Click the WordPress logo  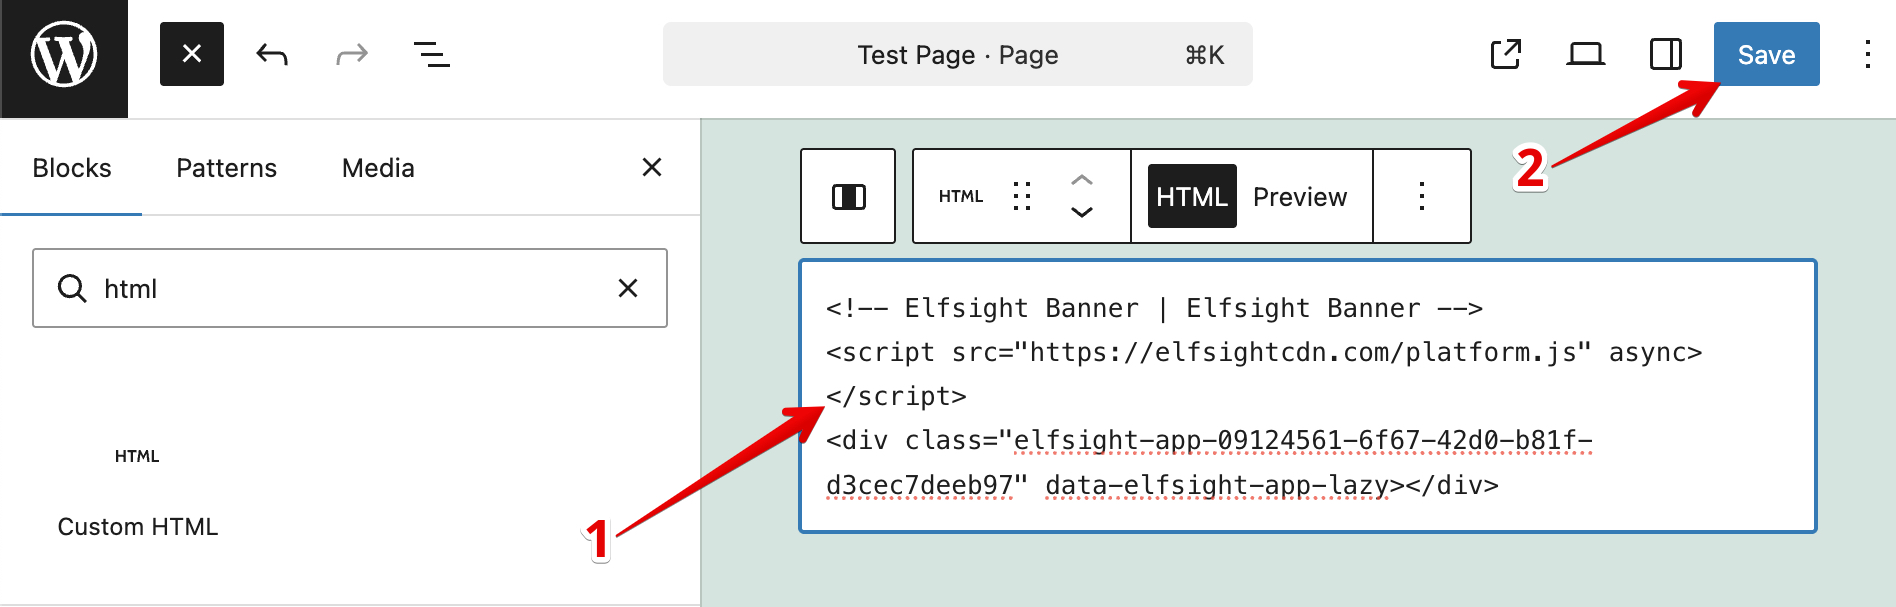coord(64,55)
